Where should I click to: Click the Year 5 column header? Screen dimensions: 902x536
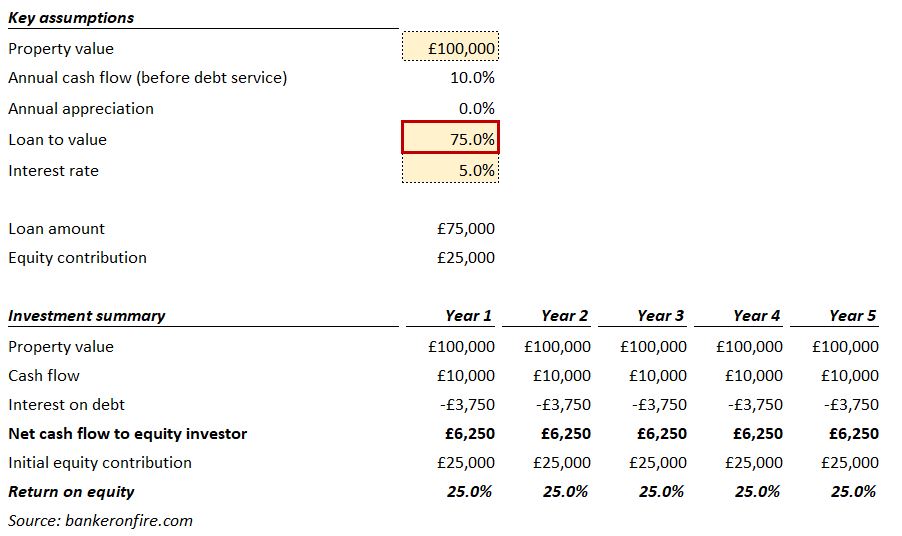[852, 315]
